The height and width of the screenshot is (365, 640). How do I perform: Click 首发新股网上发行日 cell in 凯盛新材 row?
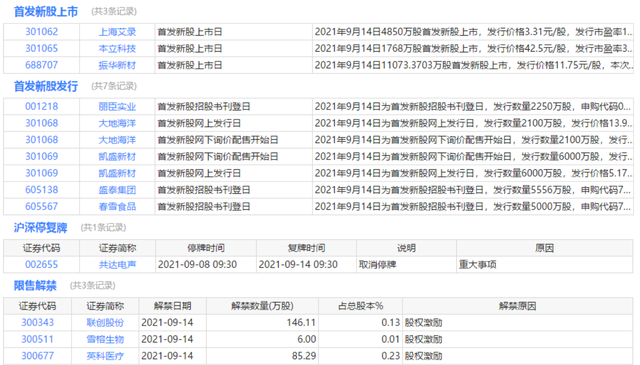pos(233,173)
